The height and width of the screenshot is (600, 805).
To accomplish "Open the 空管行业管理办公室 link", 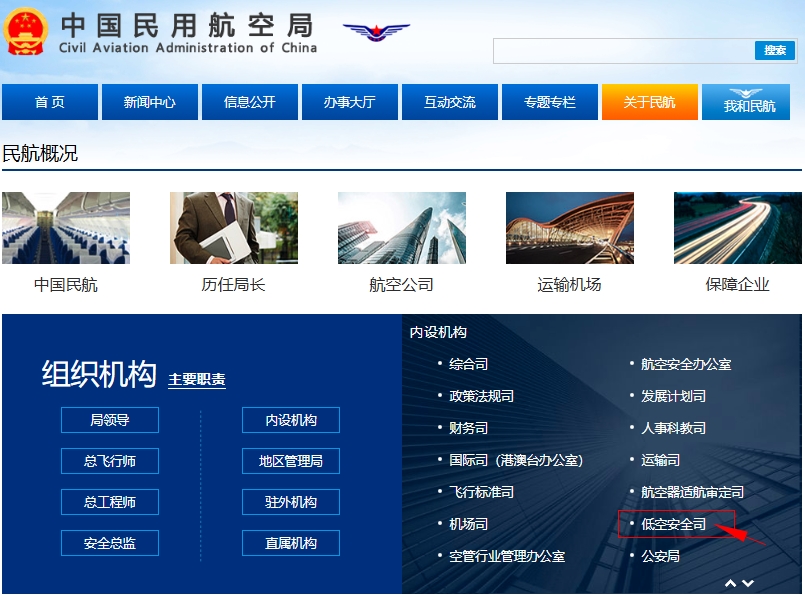I will tap(507, 556).
